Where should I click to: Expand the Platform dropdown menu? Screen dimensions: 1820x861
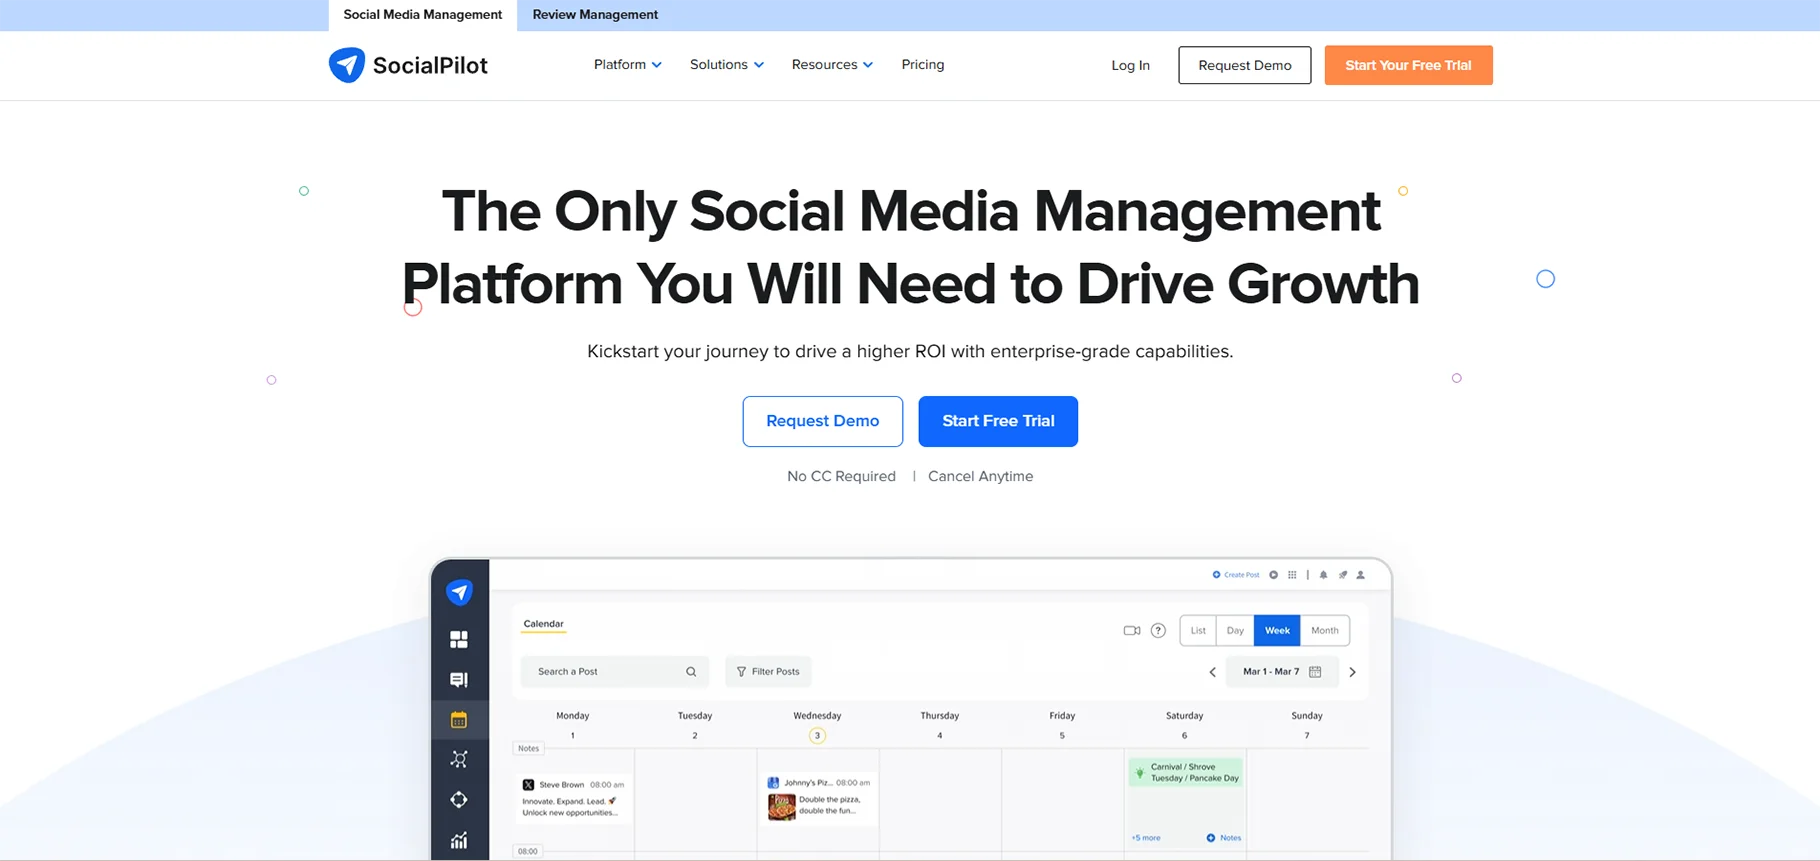coord(627,65)
